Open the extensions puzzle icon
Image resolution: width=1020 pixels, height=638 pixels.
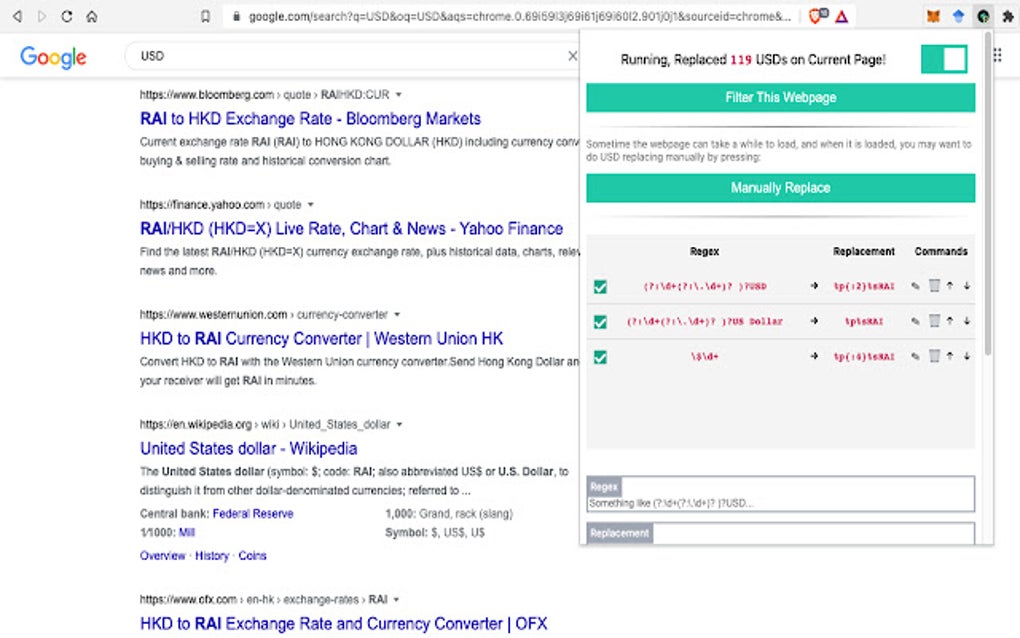coord(1006,15)
